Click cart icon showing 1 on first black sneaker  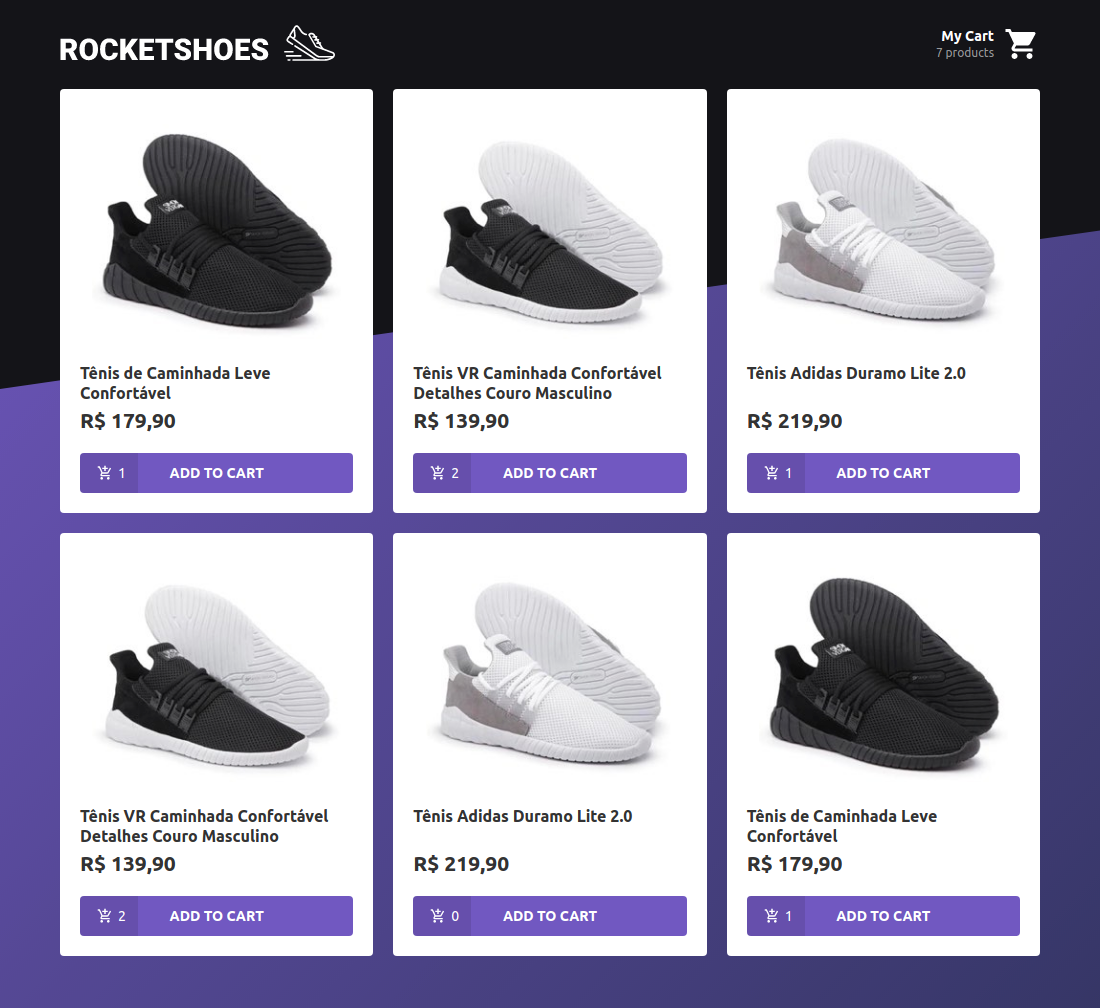point(105,473)
